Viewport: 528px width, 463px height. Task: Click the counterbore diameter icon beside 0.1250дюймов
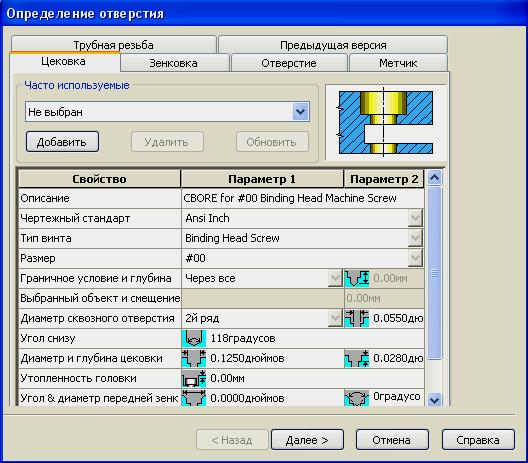tap(194, 358)
